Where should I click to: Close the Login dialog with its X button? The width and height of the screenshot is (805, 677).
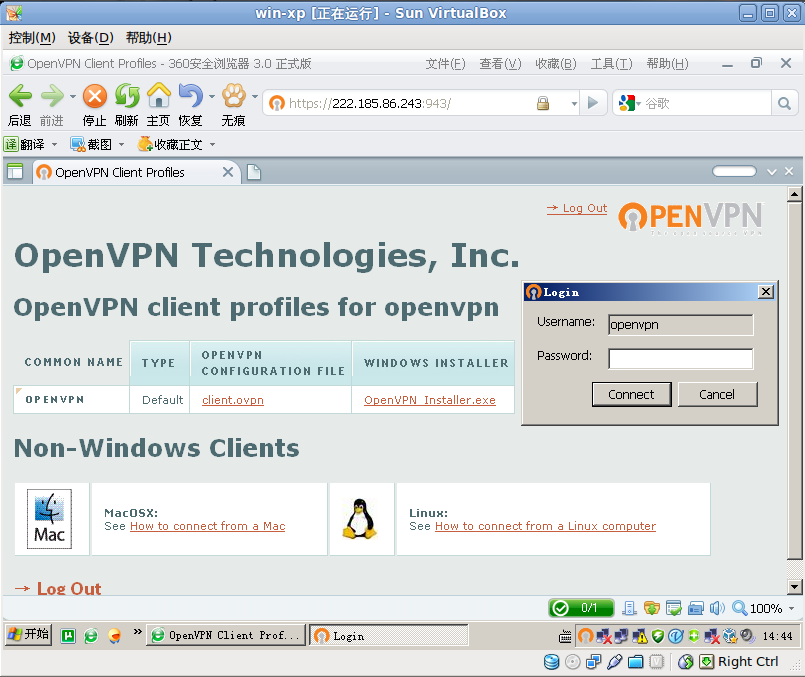click(x=765, y=292)
